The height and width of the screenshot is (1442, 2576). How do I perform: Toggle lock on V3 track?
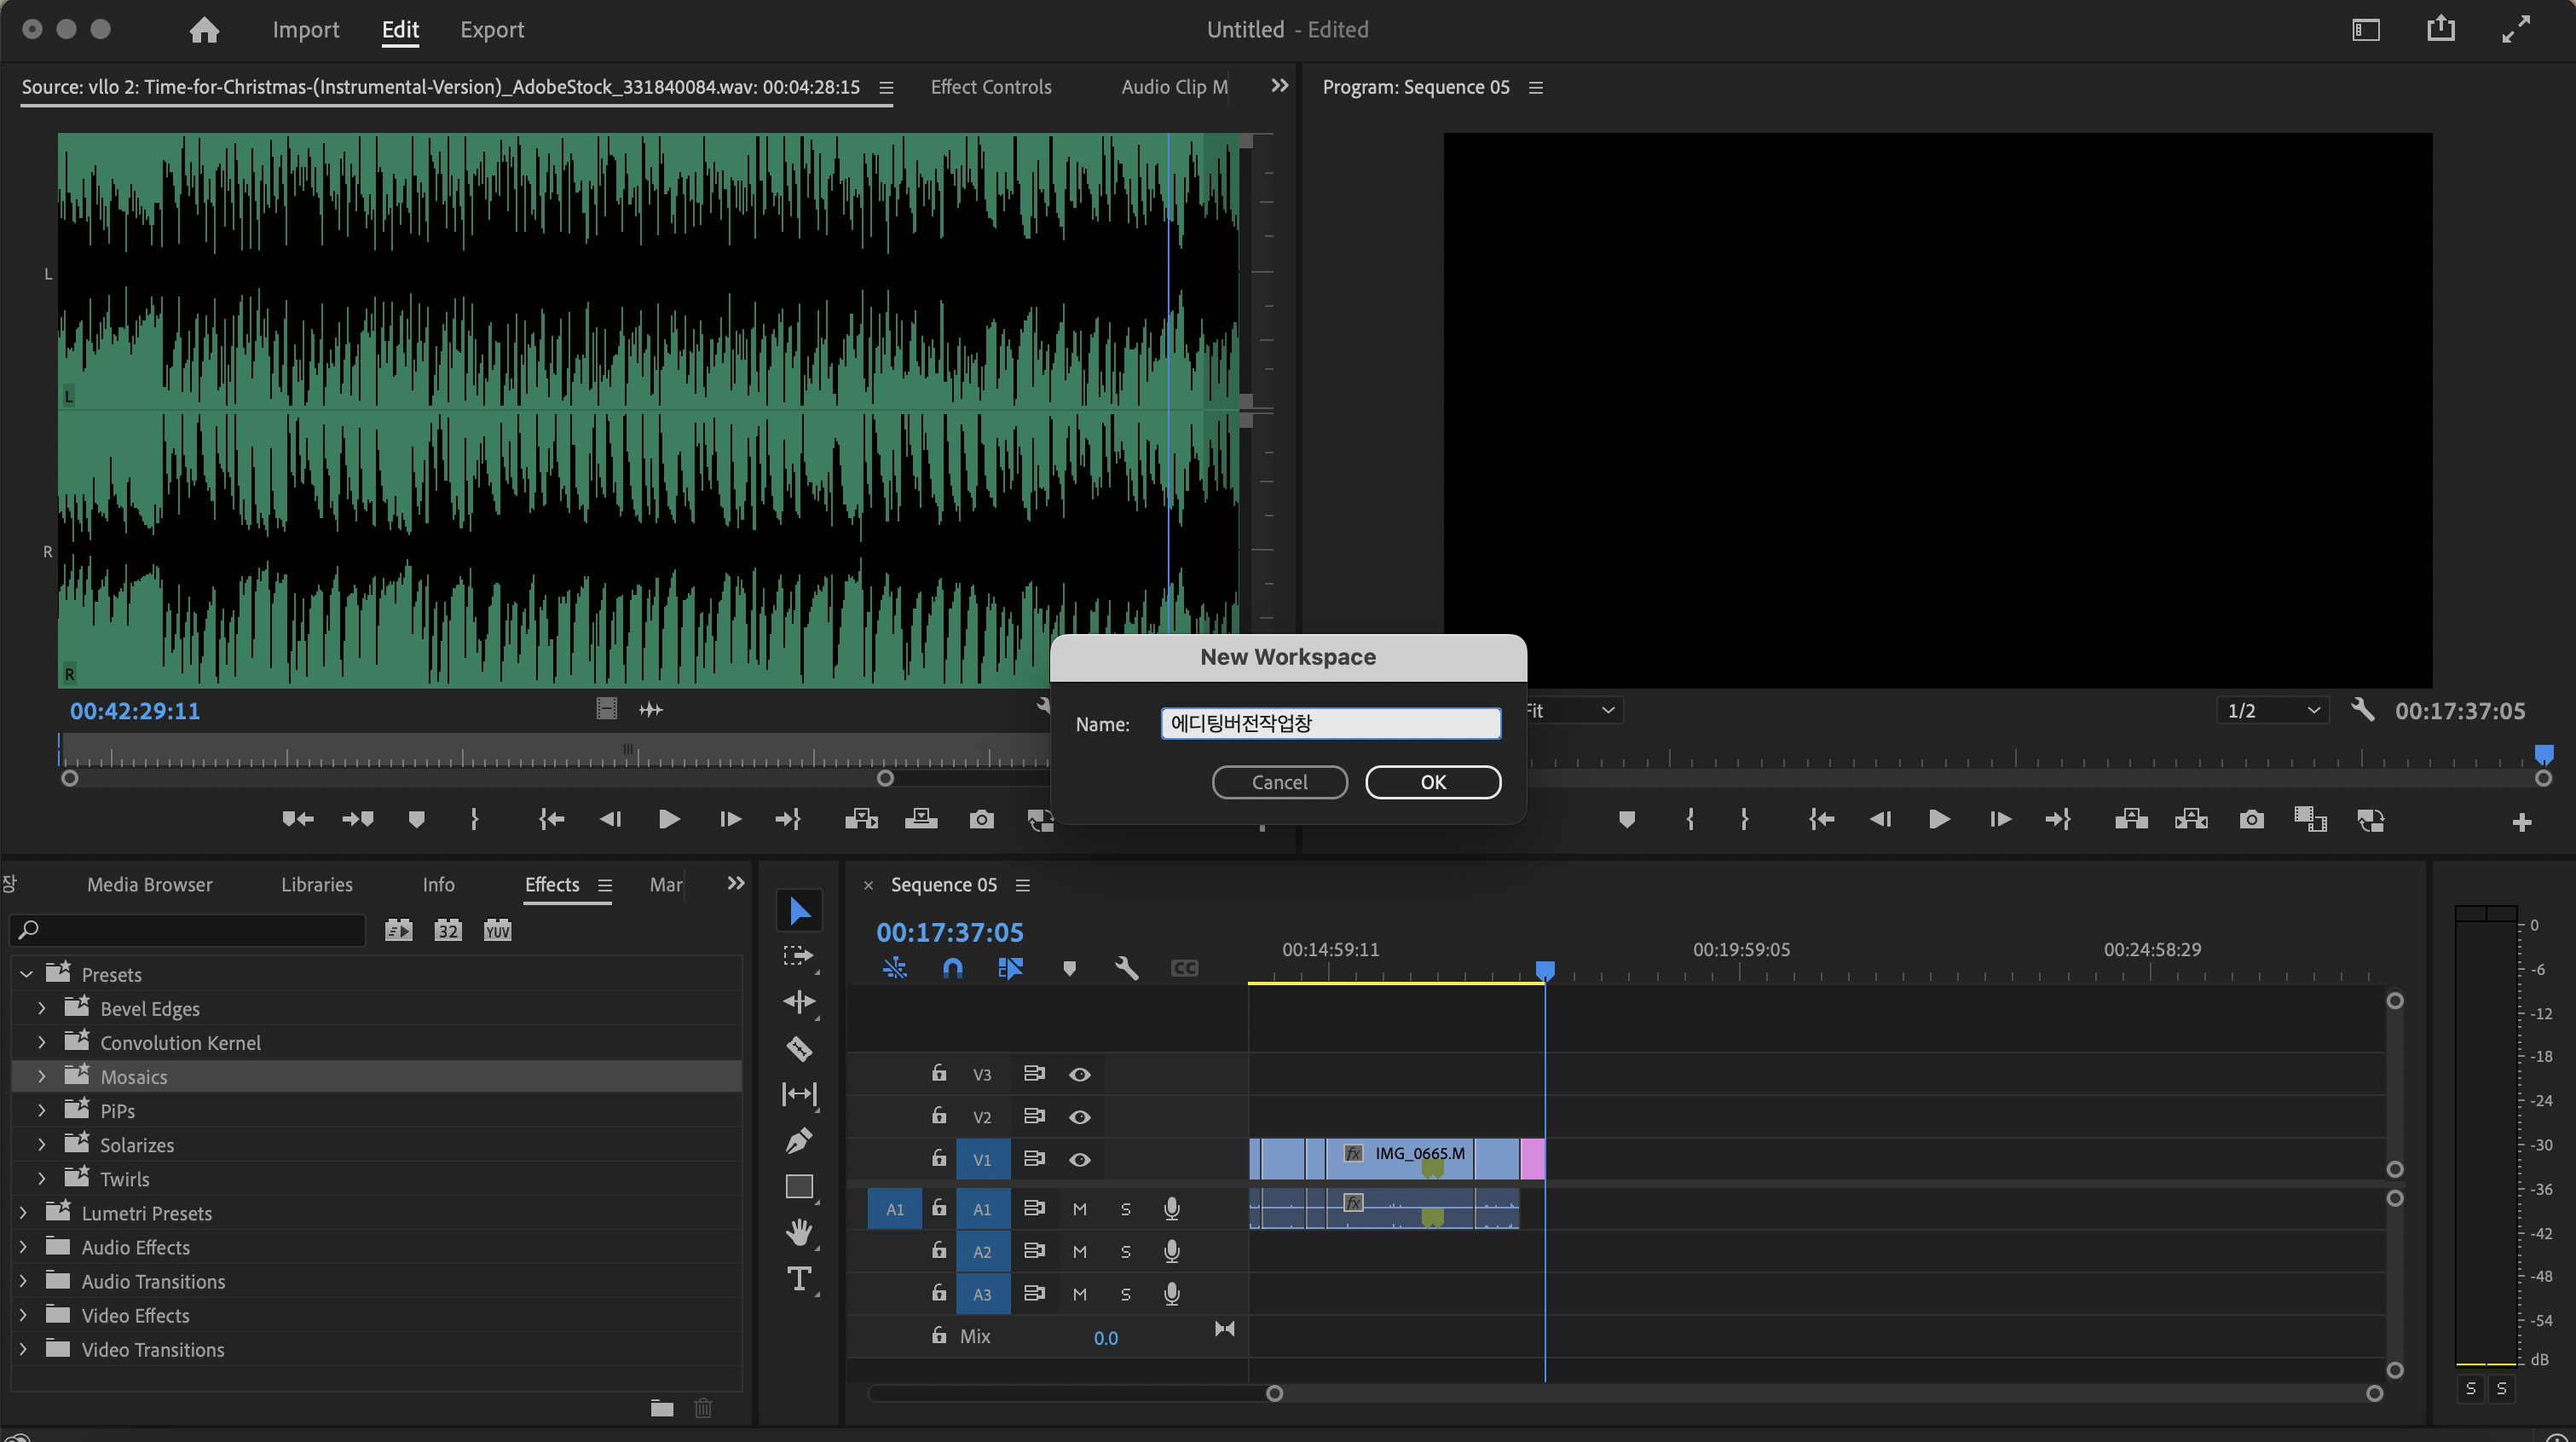pos(938,1074)
